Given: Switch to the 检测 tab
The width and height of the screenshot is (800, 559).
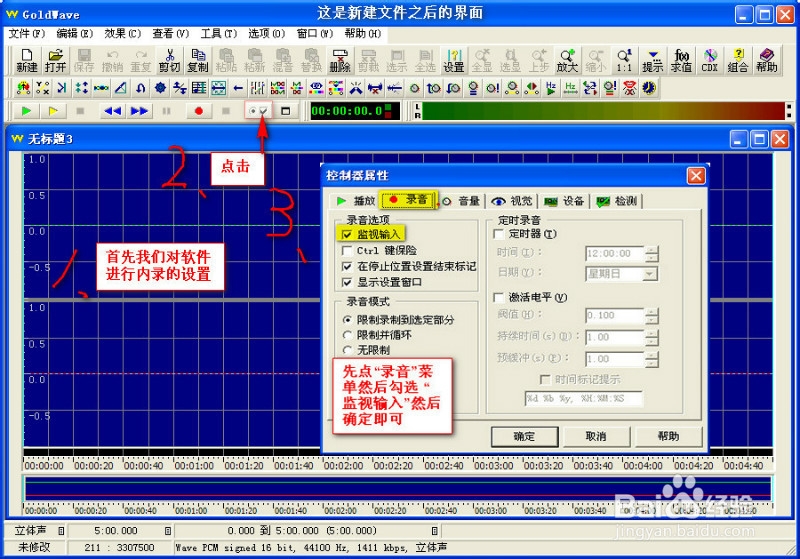Looking at the screenshot, I should (x=616, y=201).
